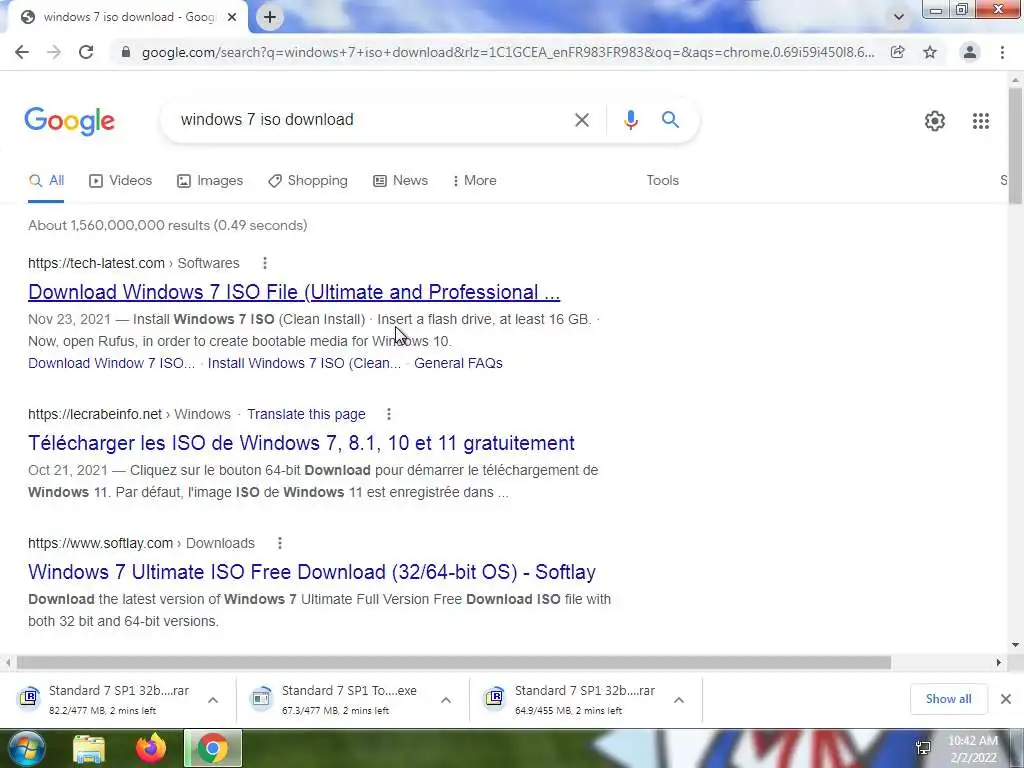Open the Windows Start menu

coord(25,748)
